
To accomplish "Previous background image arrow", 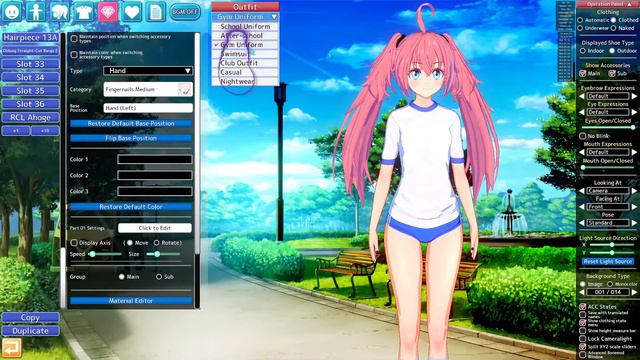I will [582, 292].
